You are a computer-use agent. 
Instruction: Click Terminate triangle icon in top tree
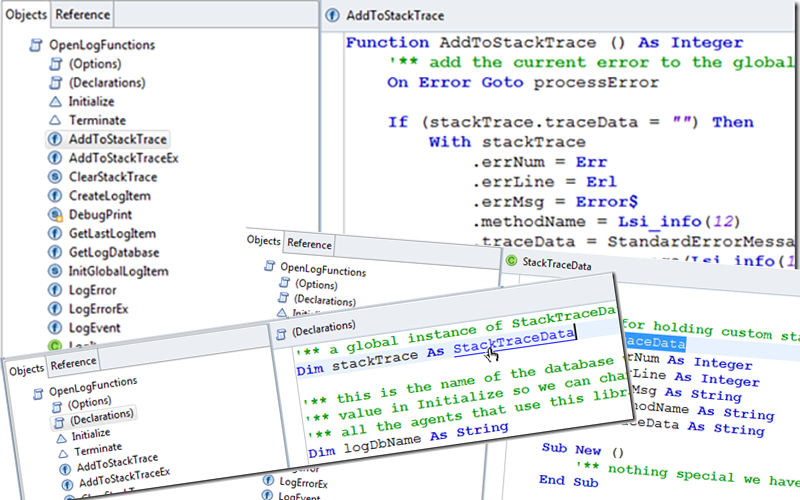tap(55, 120)
